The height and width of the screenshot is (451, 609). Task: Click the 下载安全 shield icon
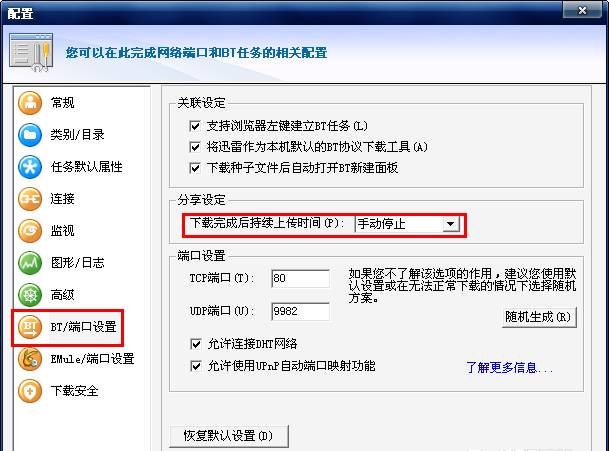tap(30, 391)
